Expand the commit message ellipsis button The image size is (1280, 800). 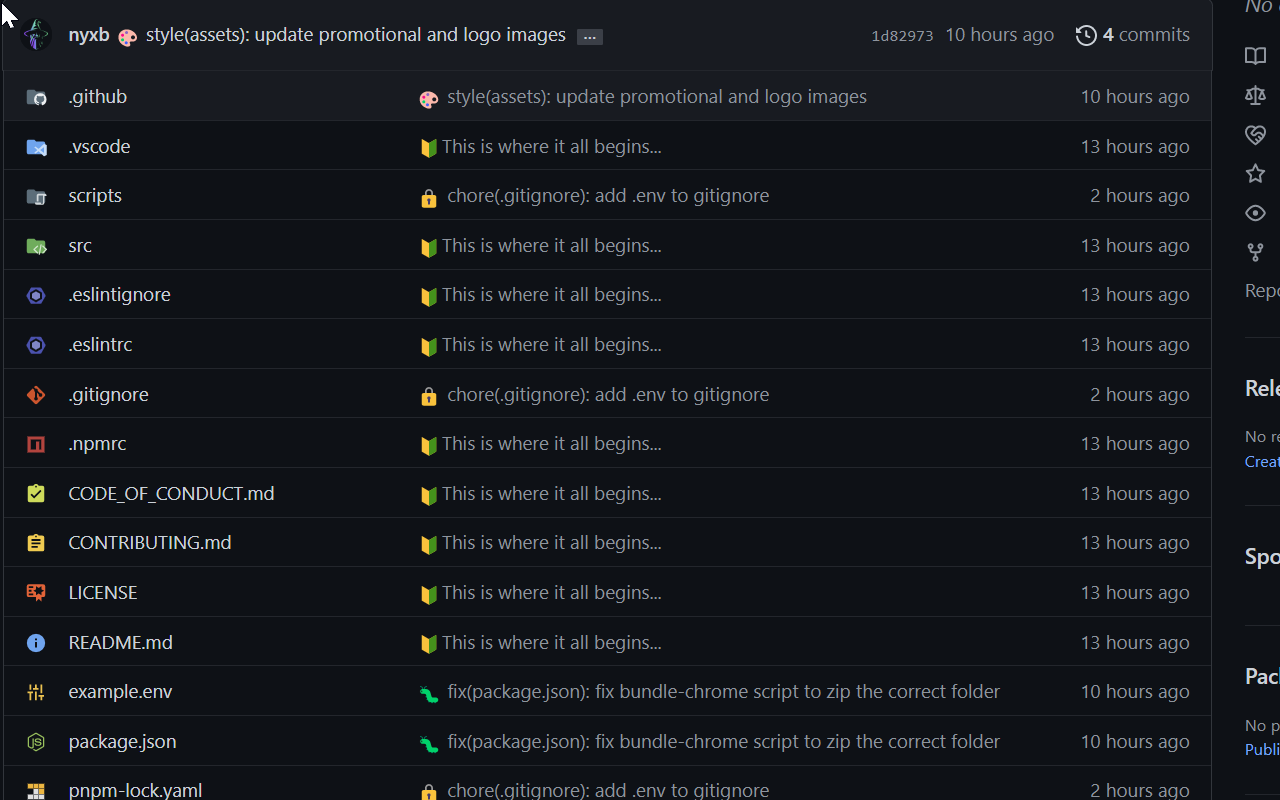tap(589, 37)
